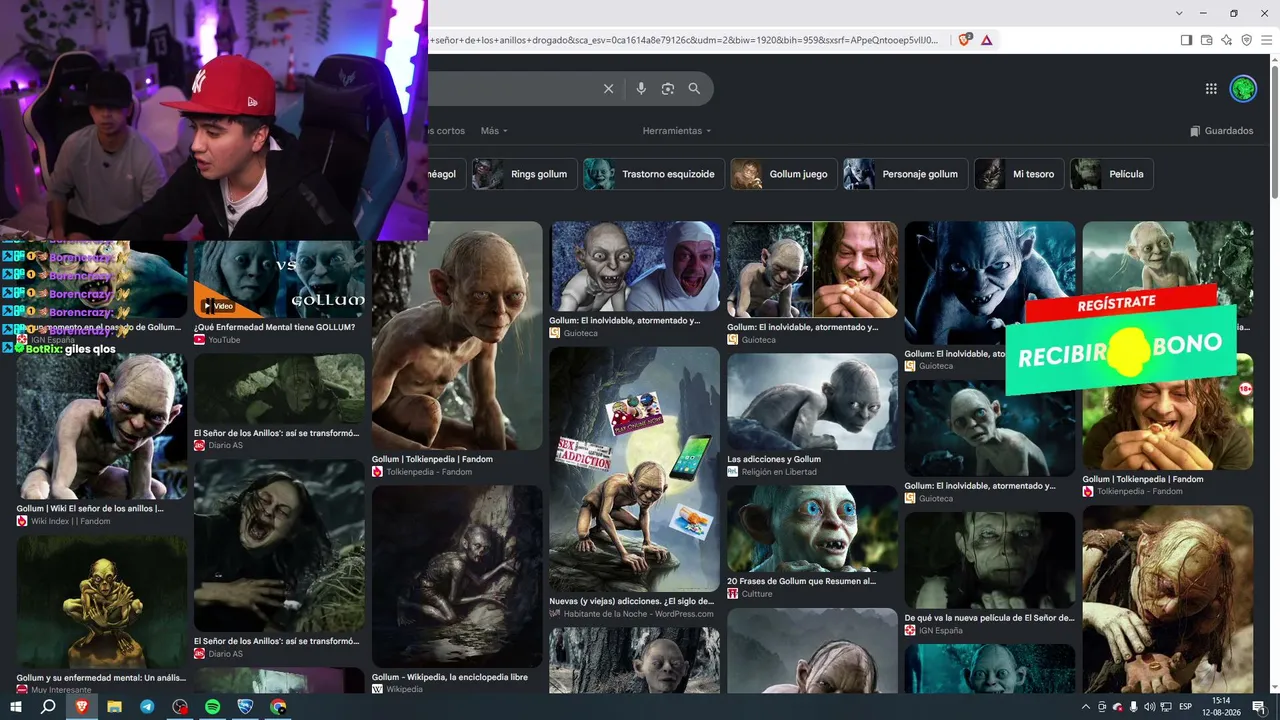Open the large Tolkienpedia Gollum crouching image
Image resolution: width=1280 pixels, height=720 pixels.
tap(457, 335)
